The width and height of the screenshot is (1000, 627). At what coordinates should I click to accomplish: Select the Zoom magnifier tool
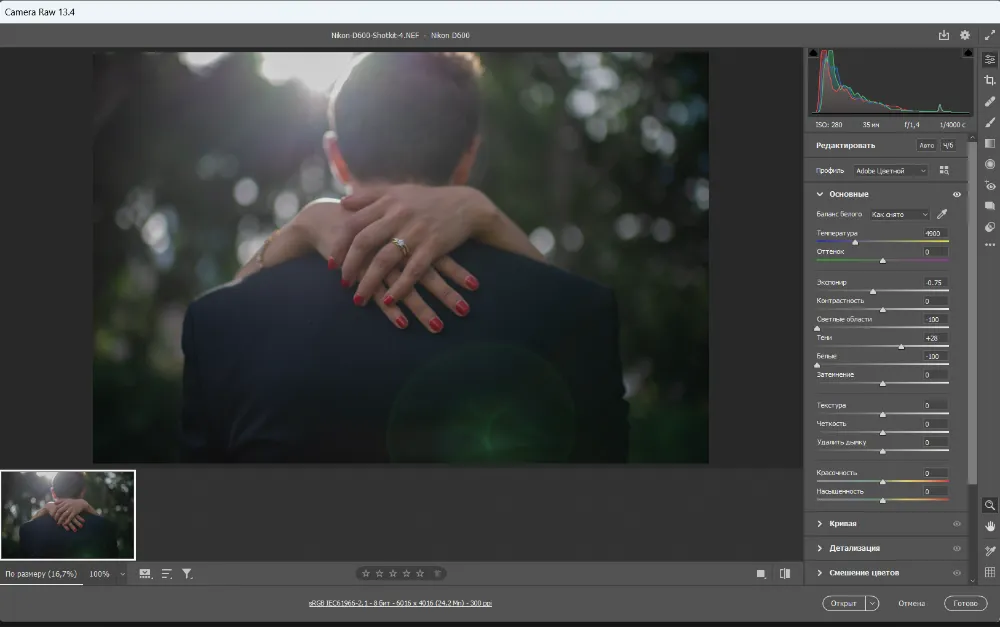989,505
